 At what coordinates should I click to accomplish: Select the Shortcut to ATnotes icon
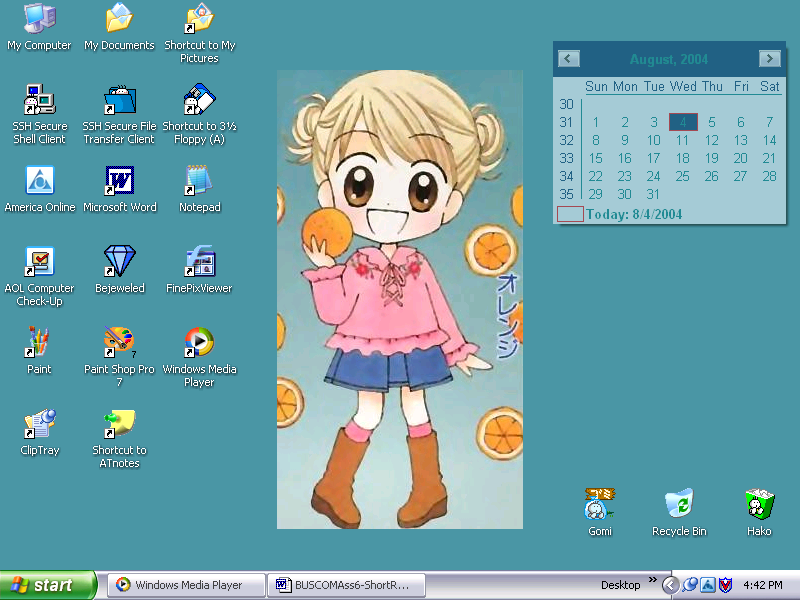coord(119,423)
